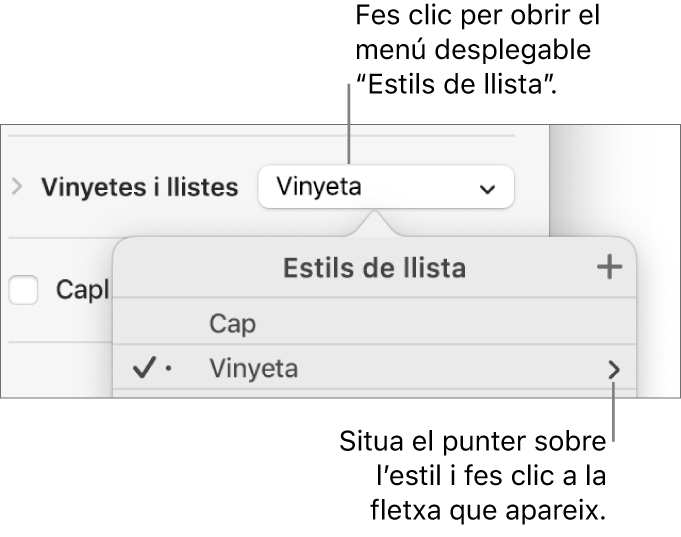Screen dimensions: 681x537
Task: Click the arrow next to Vinyeta style
Action: click(x=613, y=369)
